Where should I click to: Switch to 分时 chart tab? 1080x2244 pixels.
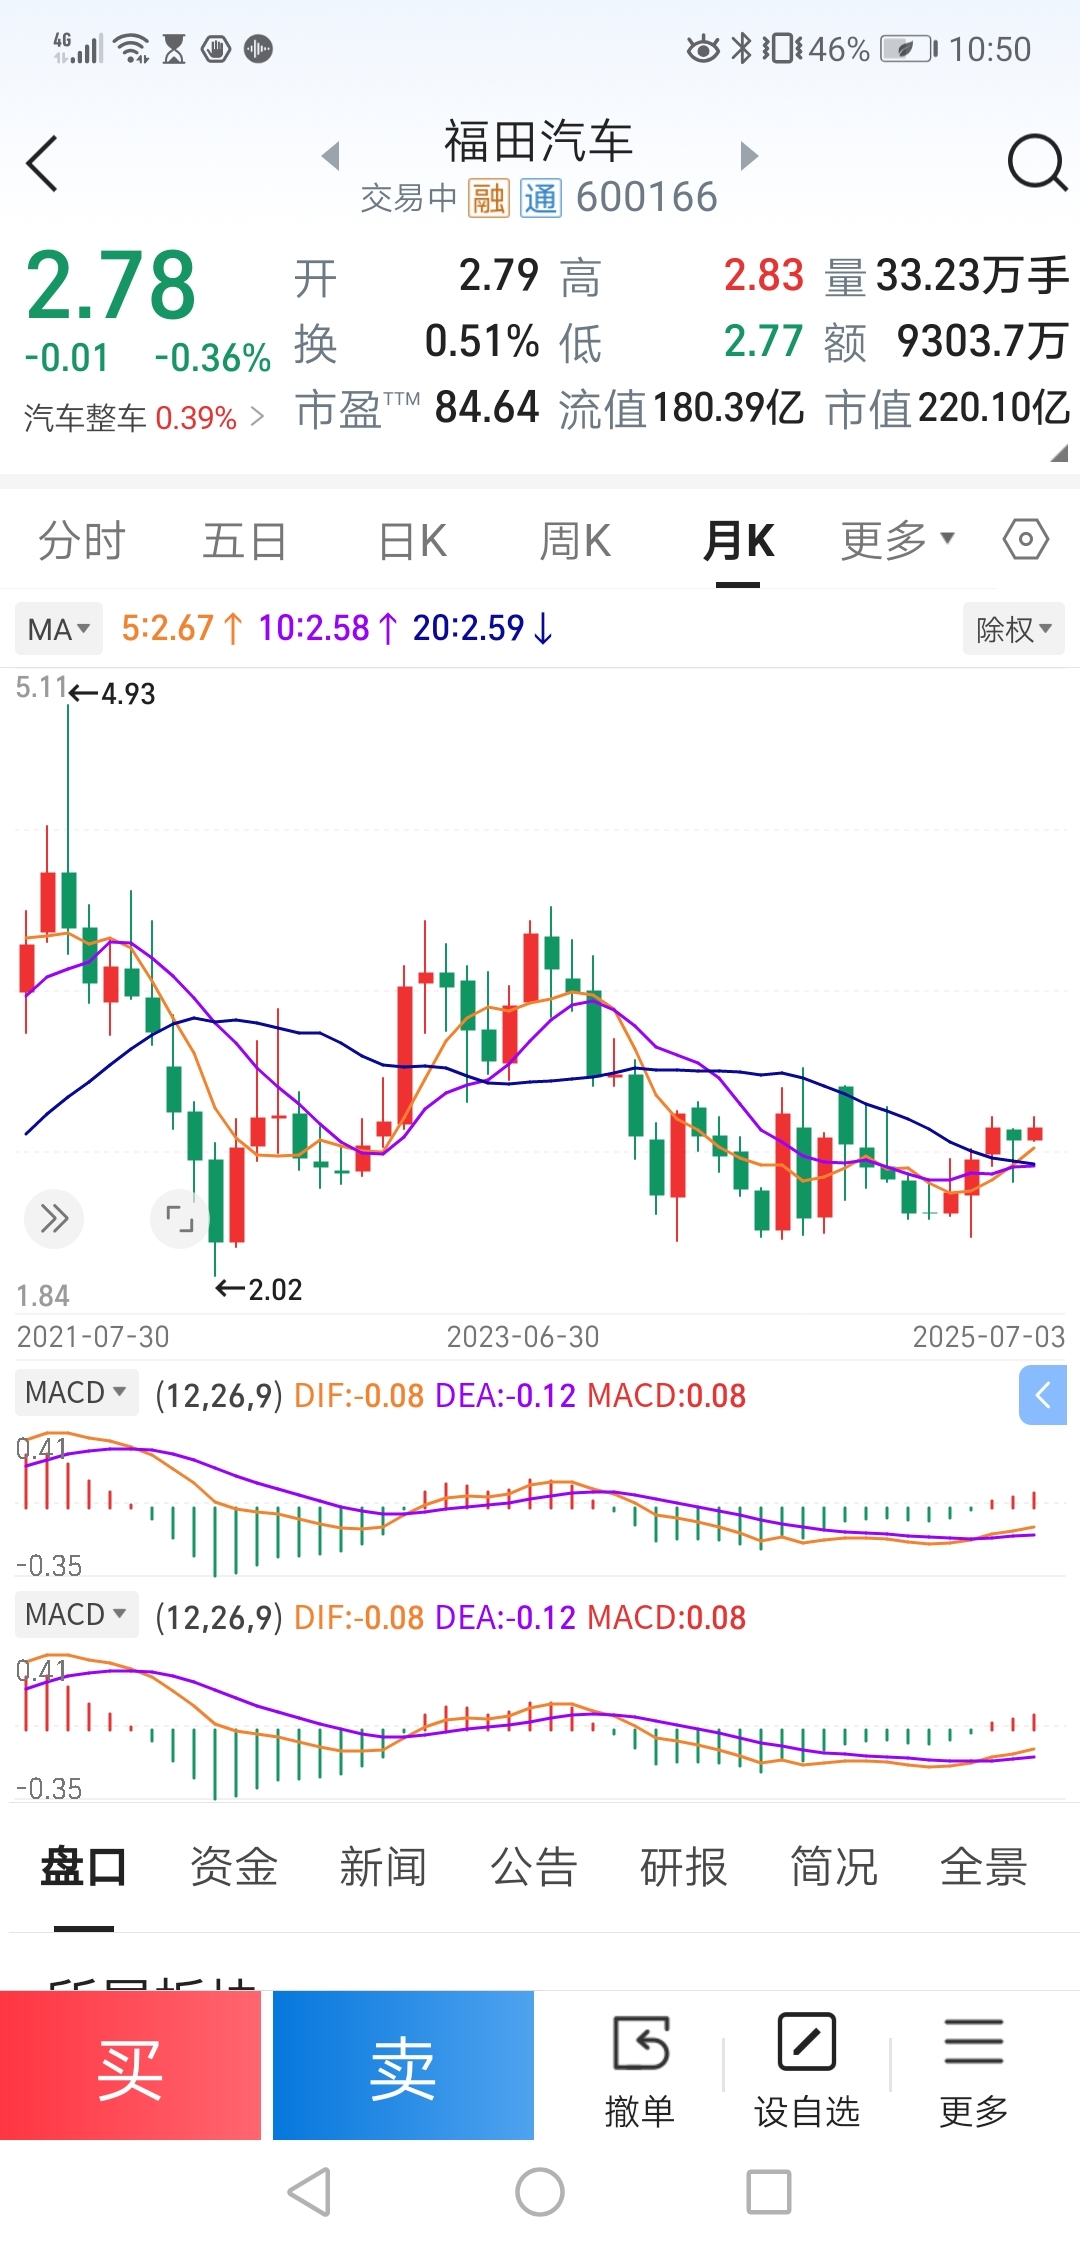(x=81, y=541)
